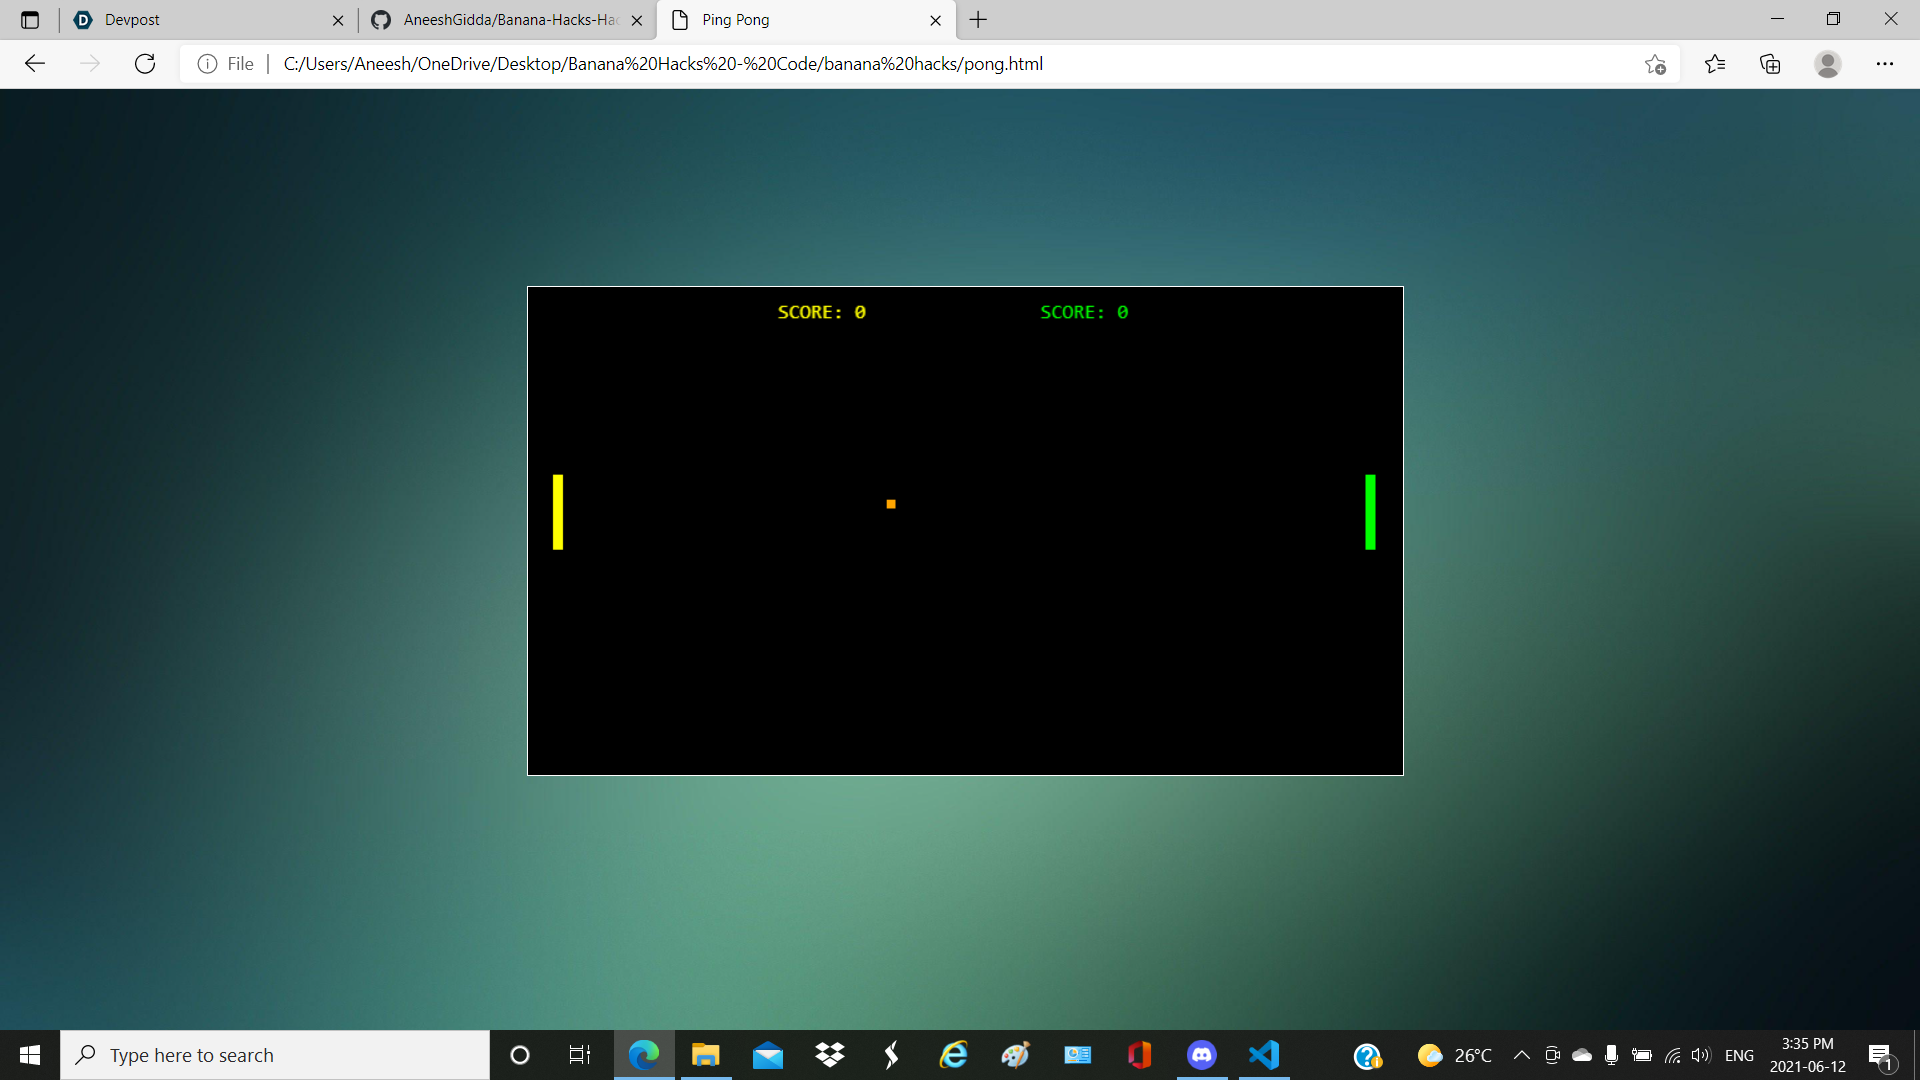Viewport: 1920px width, 1080px height.
Task: Close the Ping Pong tab
Action: pyautogui.click(x=935, y=20)
